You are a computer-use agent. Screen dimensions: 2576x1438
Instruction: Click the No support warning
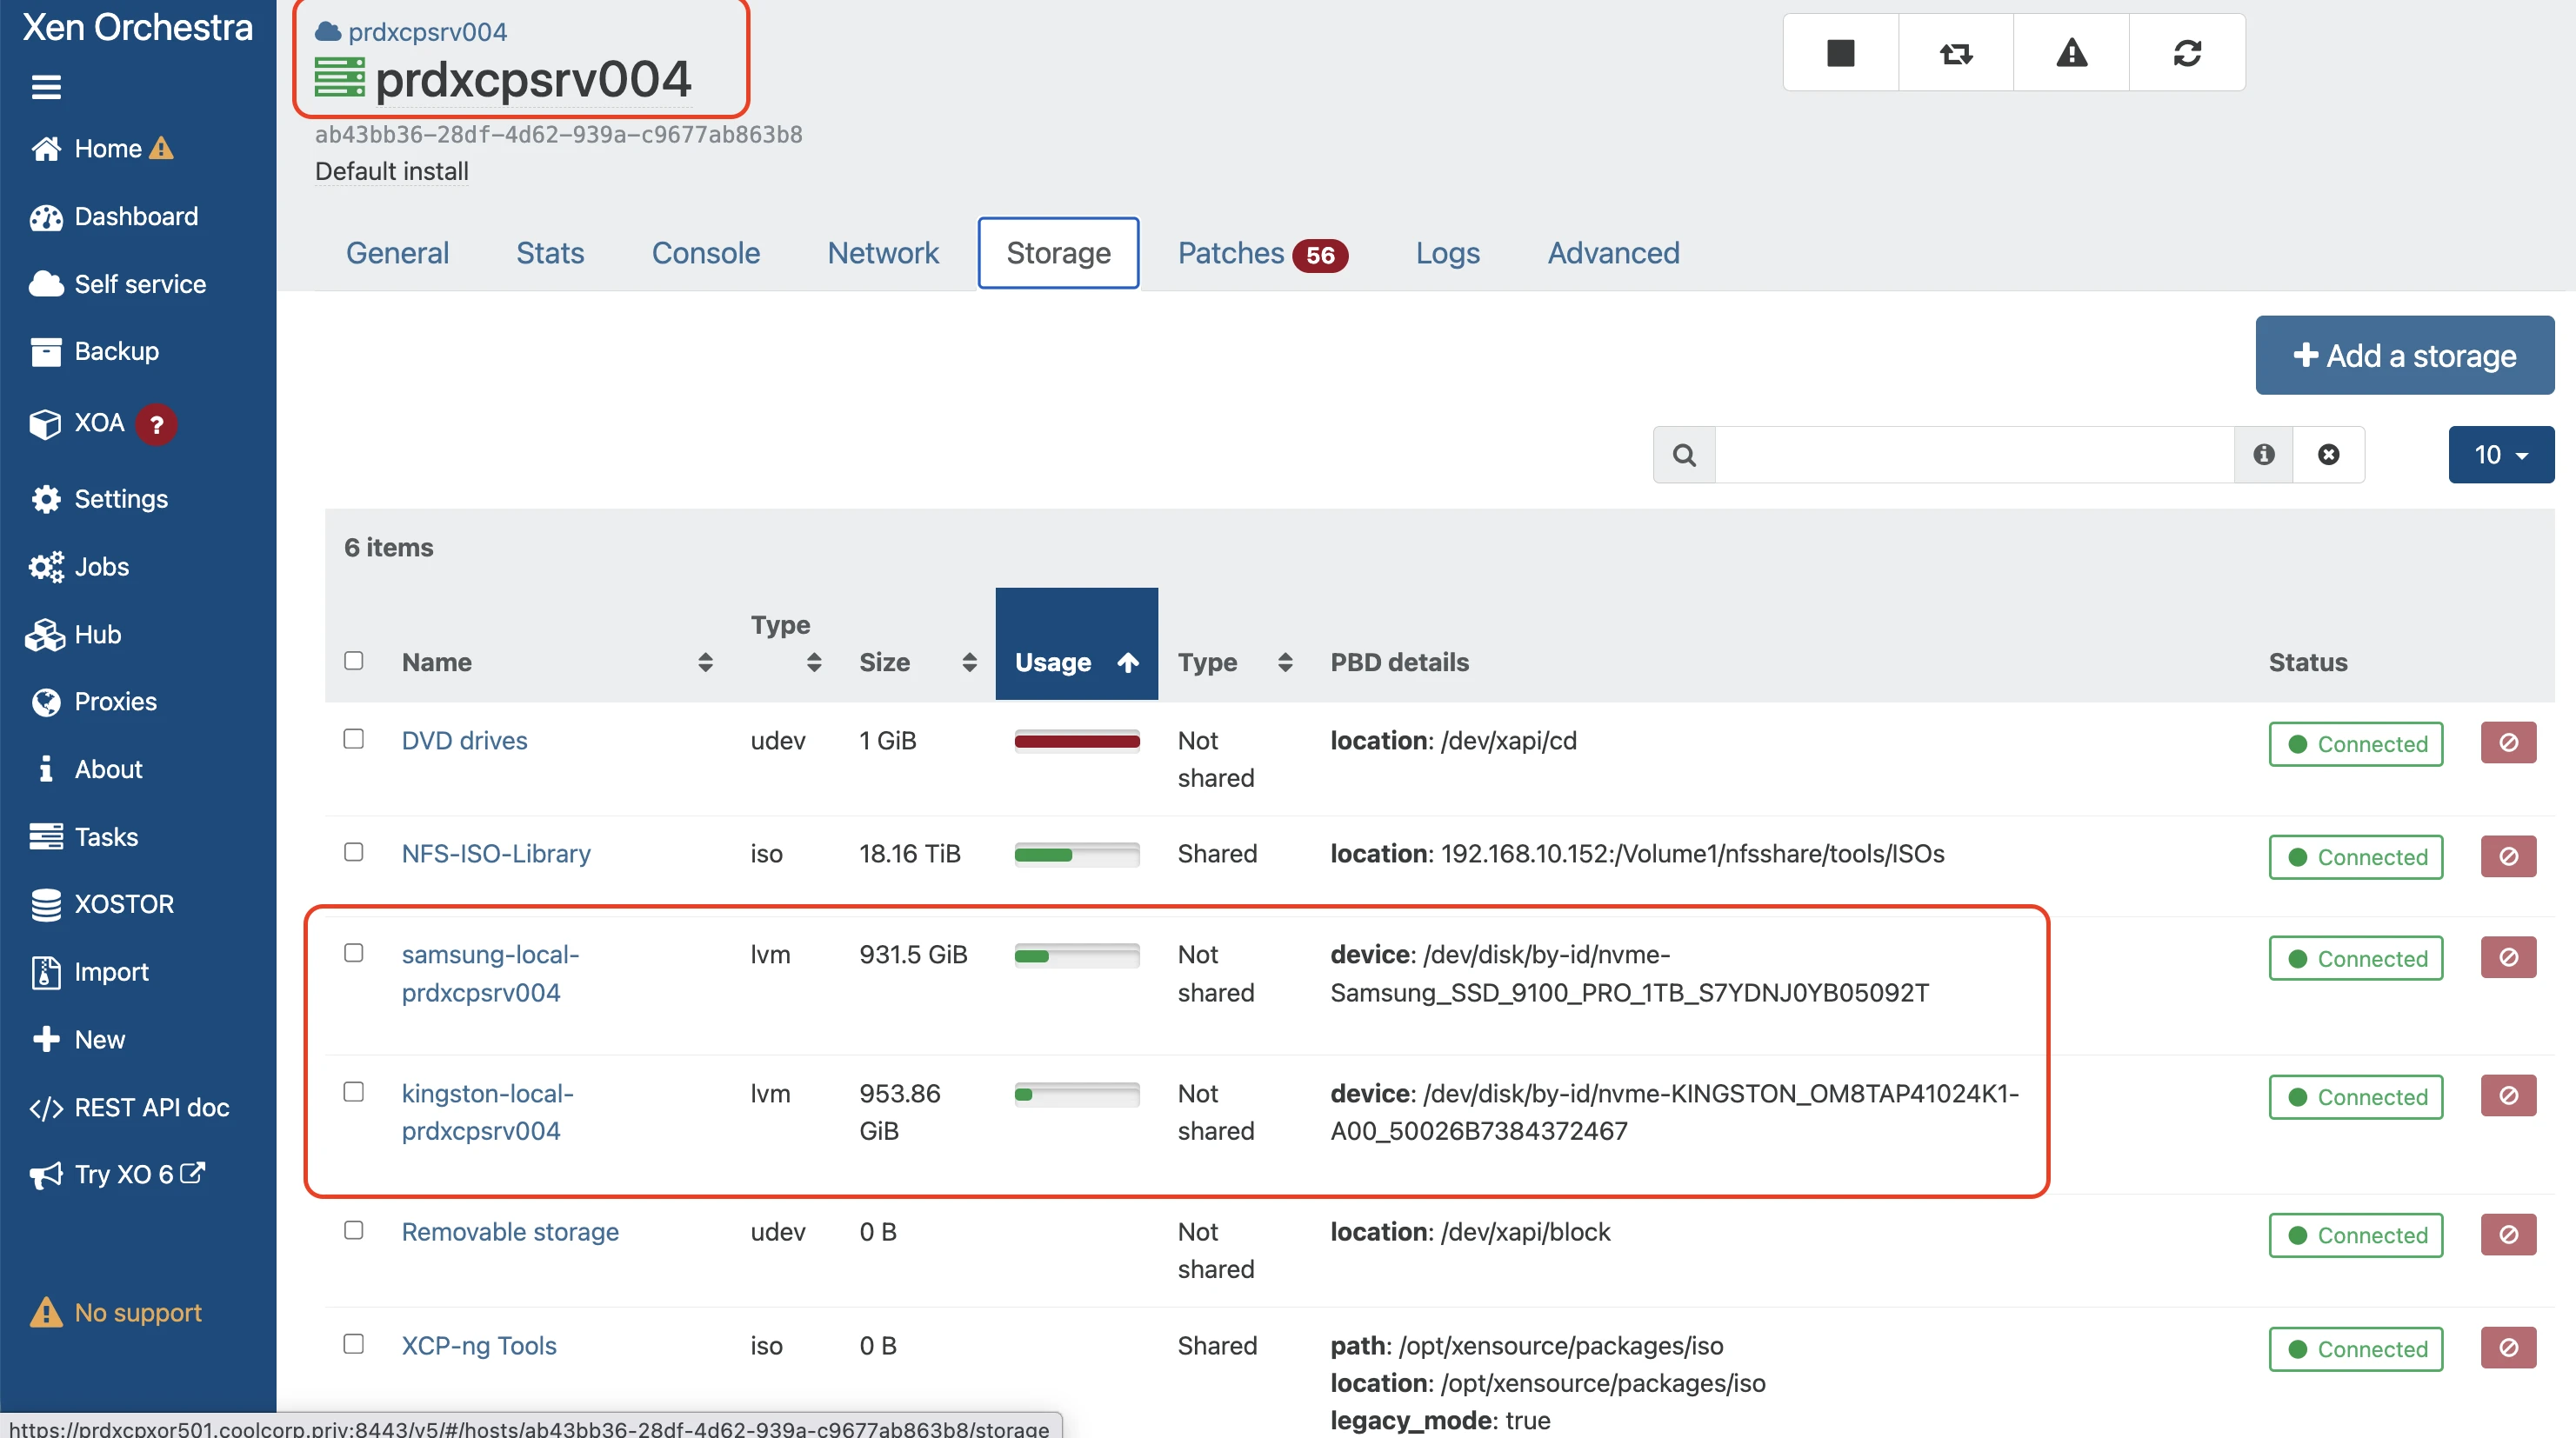coord(116,1312)
